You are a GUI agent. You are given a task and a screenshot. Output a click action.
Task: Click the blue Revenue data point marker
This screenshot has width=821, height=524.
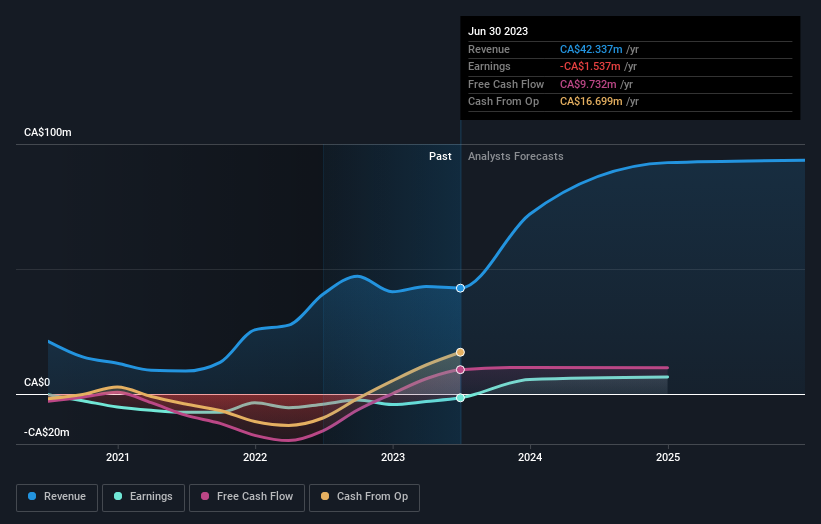tap(460, 288)
